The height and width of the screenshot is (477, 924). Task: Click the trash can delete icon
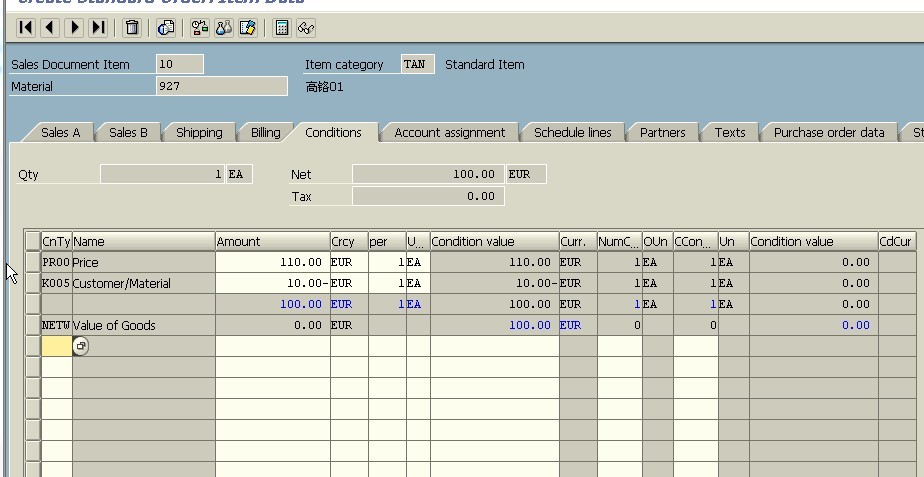point(132,28)
